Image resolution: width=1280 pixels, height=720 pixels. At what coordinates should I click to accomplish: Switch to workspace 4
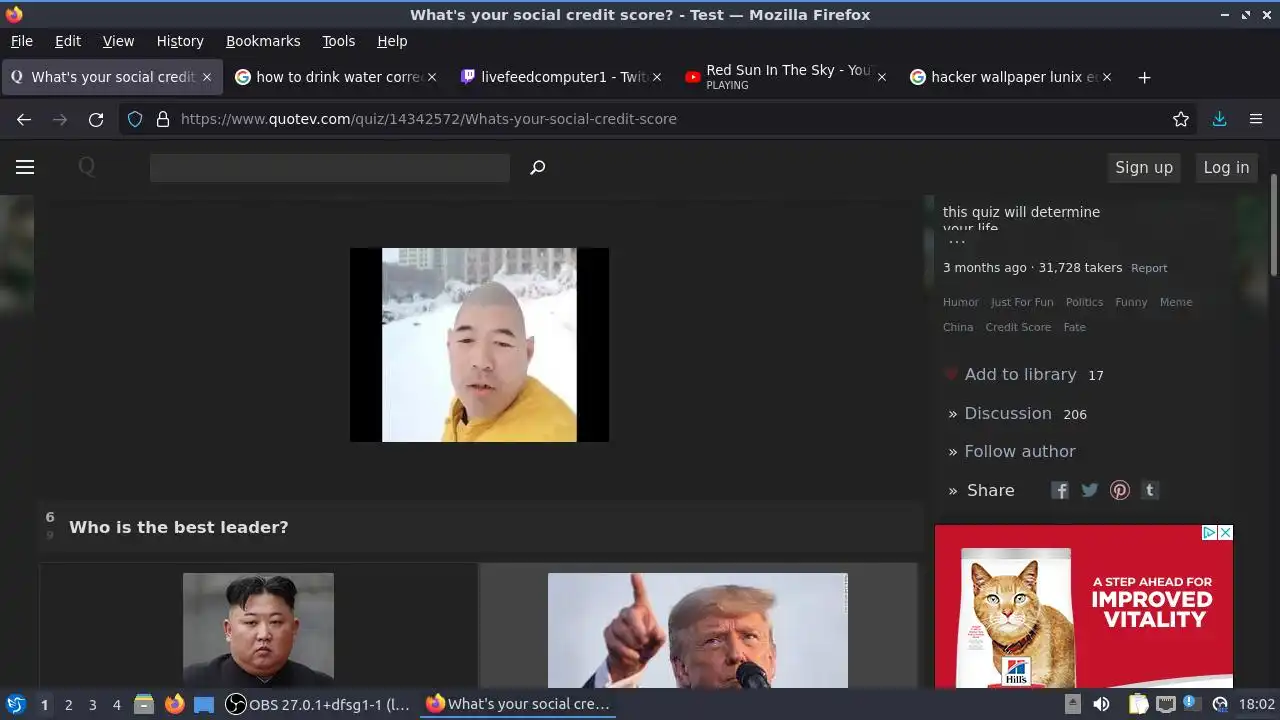coord(116,704)
